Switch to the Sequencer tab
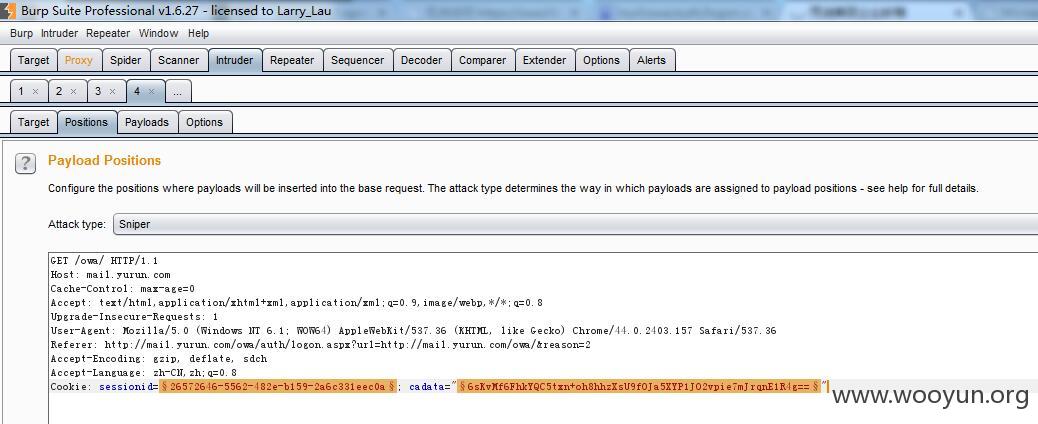 357,60
